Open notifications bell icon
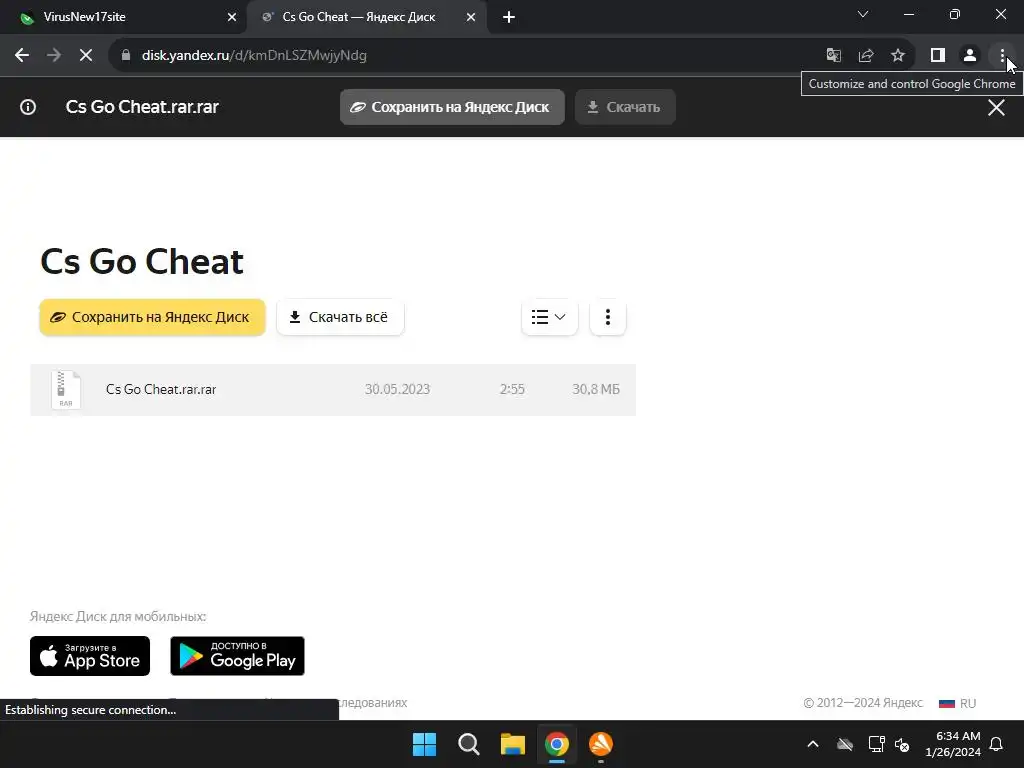 (x=997, y=744)
